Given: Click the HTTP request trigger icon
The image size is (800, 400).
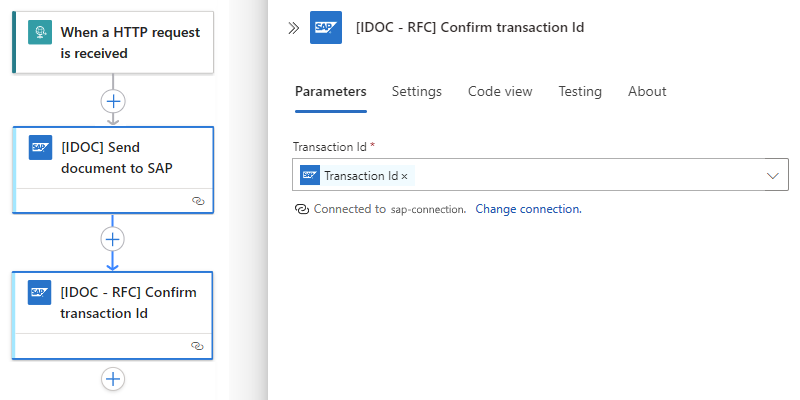Looking at the screenshot, I should 40,33.
